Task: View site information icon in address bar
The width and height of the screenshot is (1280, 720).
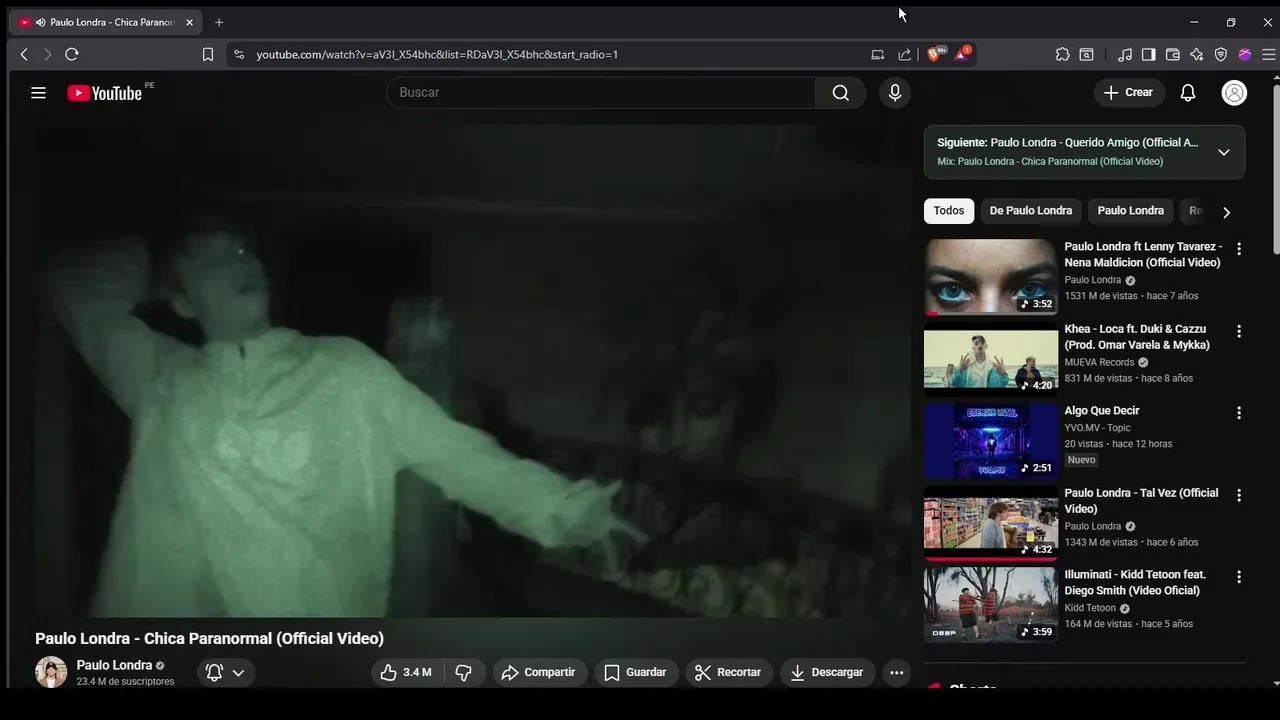Action: [238, 55]
